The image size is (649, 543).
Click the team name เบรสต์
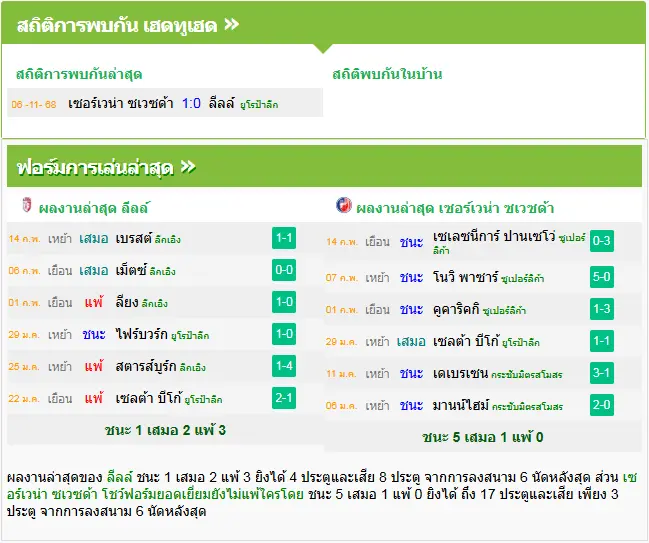click(133, 238)
